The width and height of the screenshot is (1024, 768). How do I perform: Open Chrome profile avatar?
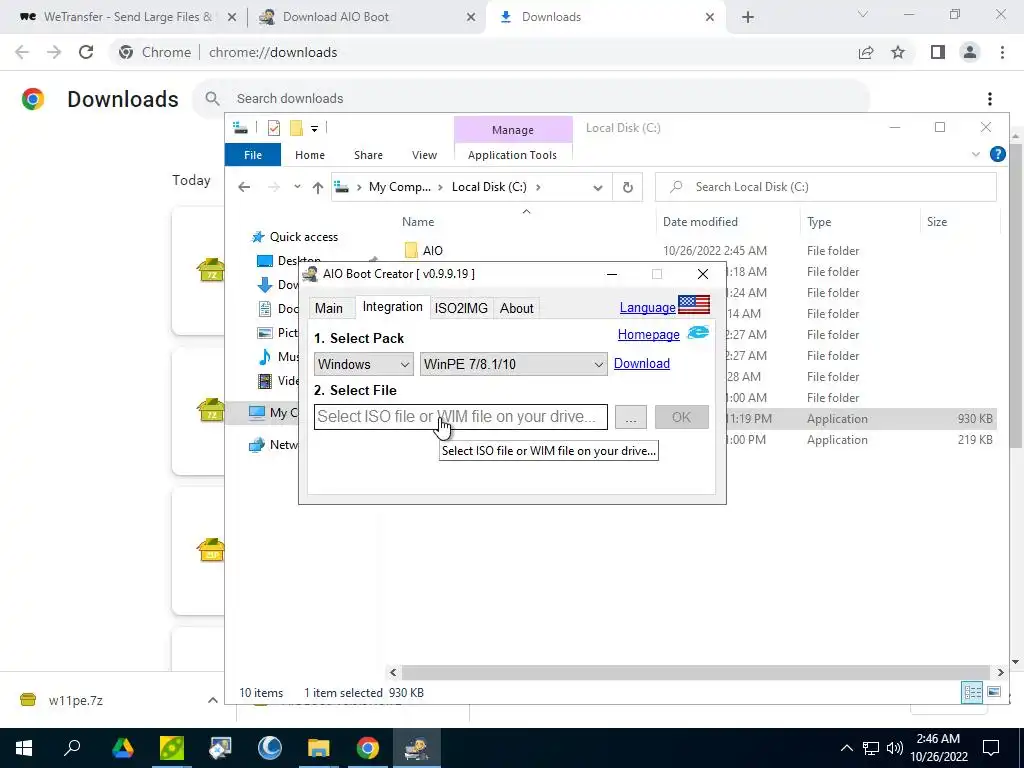pos(970,52)
